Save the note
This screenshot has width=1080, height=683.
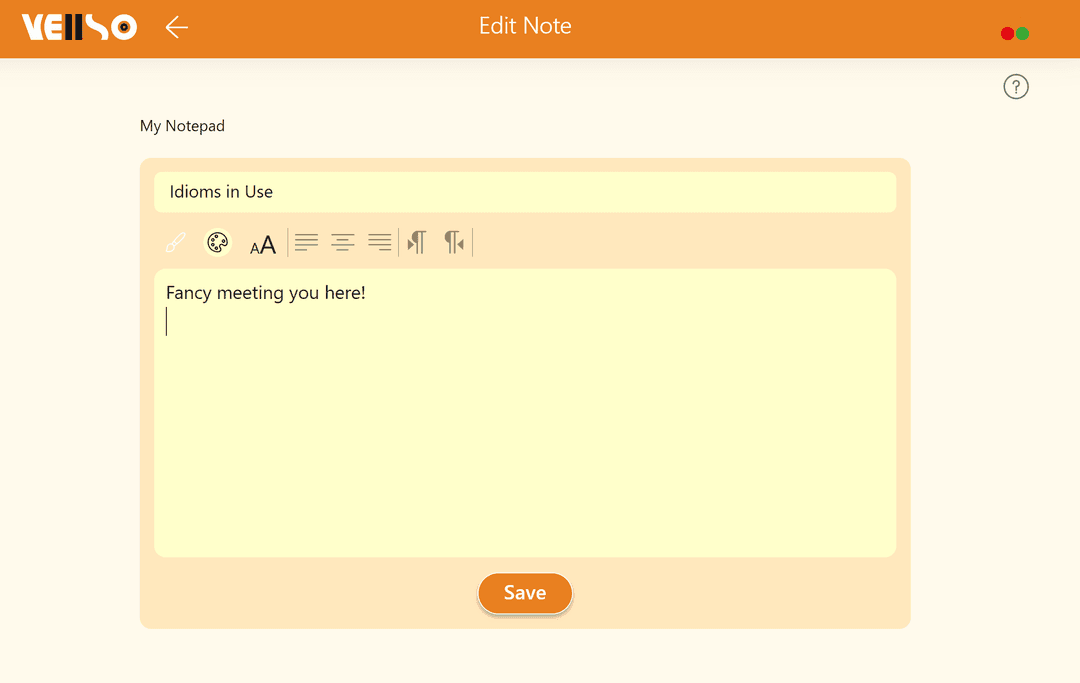point(525,593)
